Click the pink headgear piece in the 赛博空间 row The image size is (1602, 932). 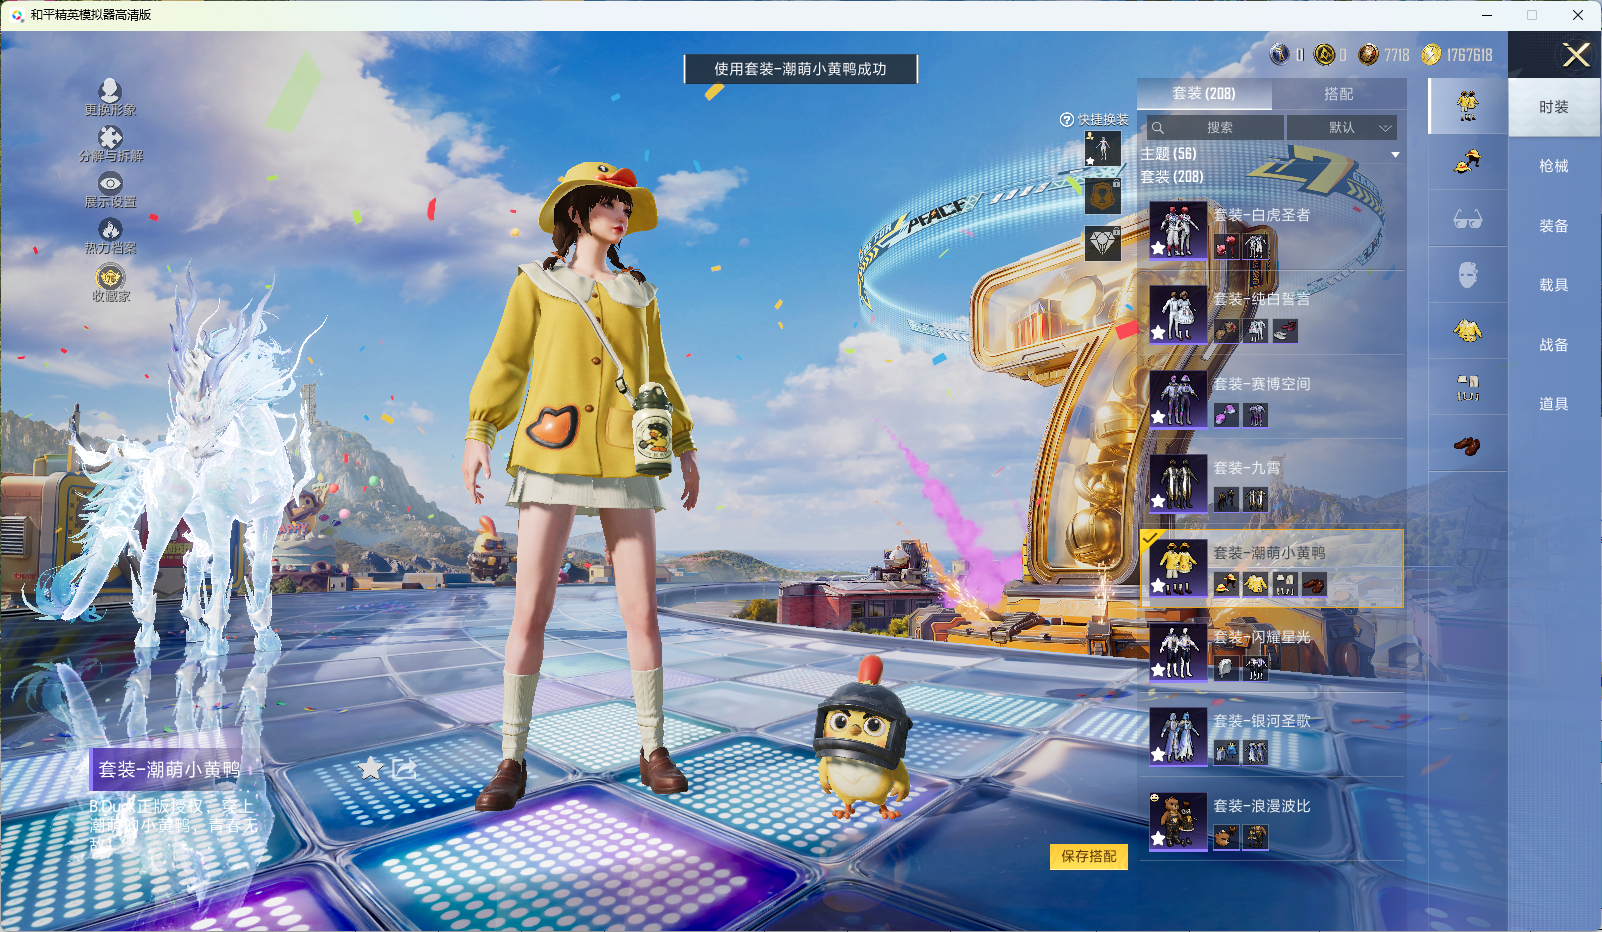click(x=1226, y=415)
